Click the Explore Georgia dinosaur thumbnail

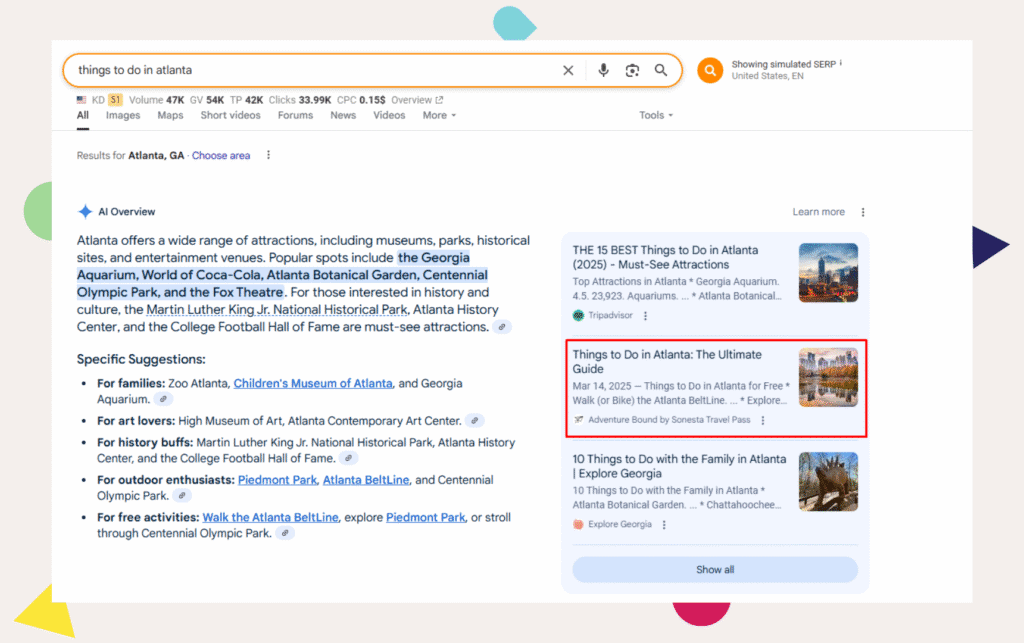[x=828, y=482]
